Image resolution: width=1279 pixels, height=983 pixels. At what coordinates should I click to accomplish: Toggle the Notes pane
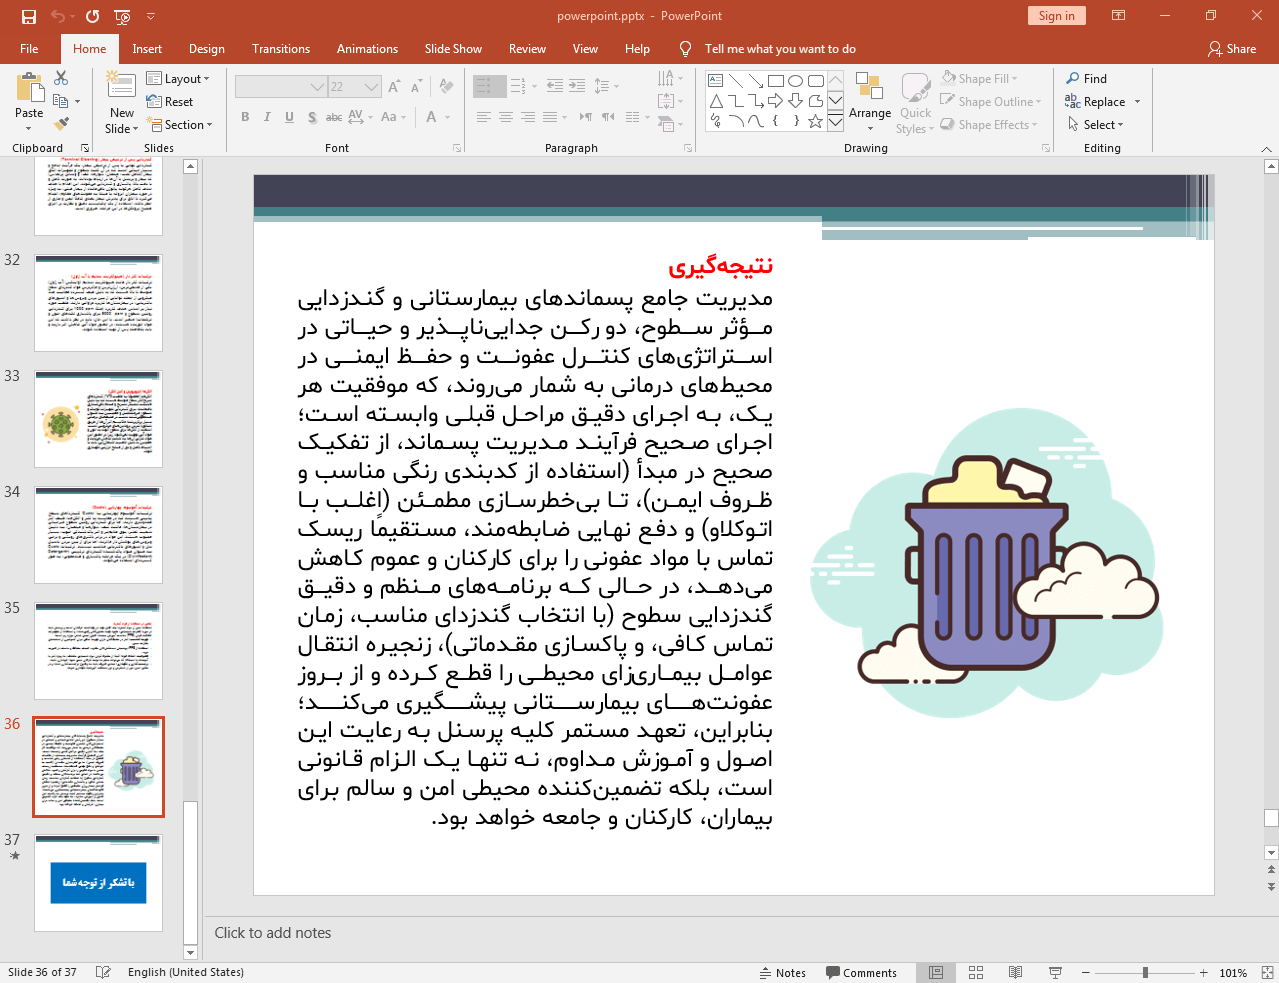(x=782, y=972)
